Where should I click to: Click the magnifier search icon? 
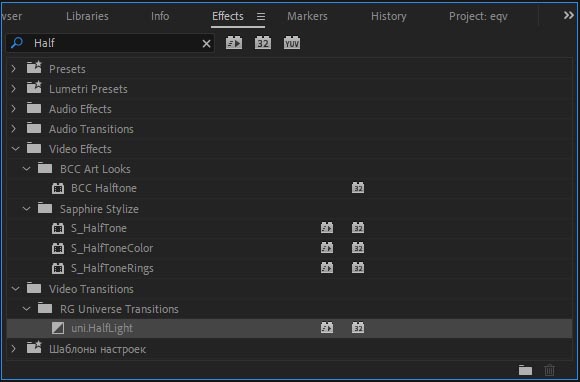(17, 43)
